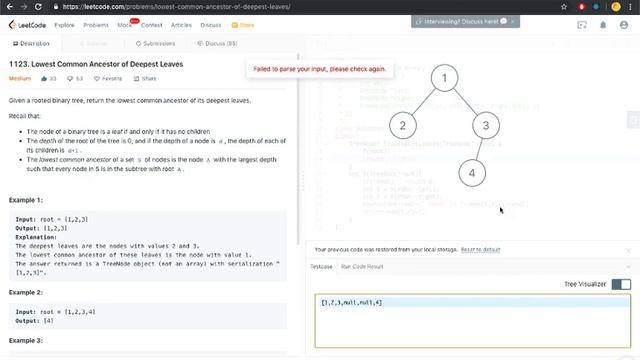The width and height of the screenshot is (640, 360).
Task: Open the Problems menu
Action: (x=96, y=25)
